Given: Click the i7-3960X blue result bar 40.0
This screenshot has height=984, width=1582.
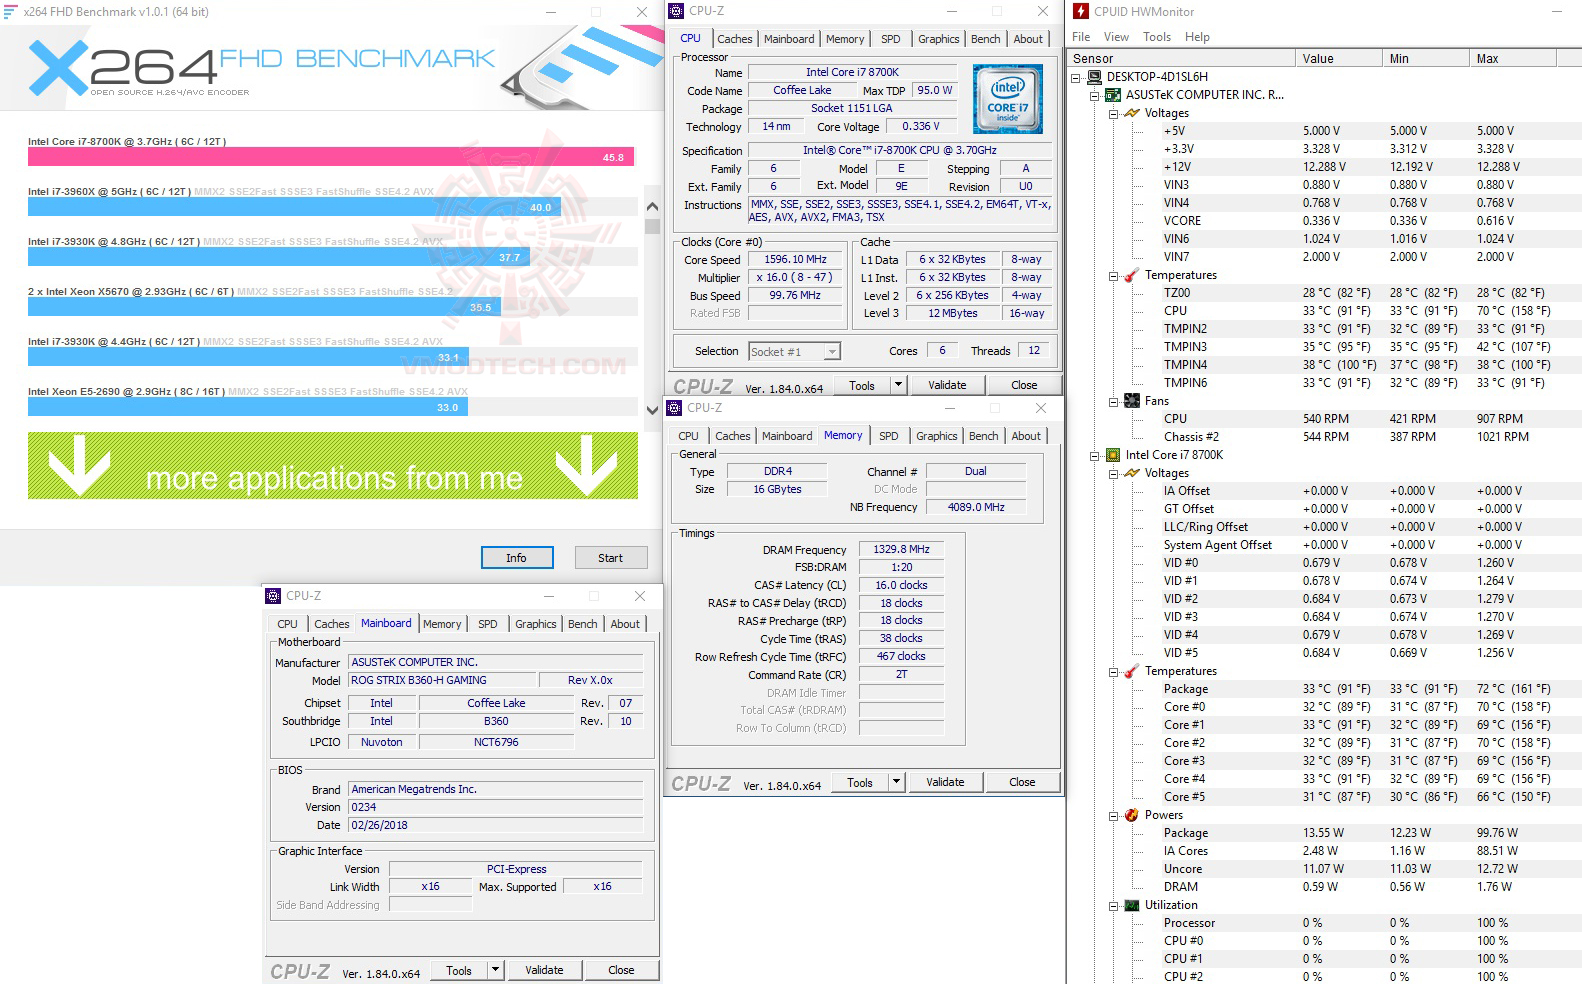Looking at the screenshot, I should point(294,207).
